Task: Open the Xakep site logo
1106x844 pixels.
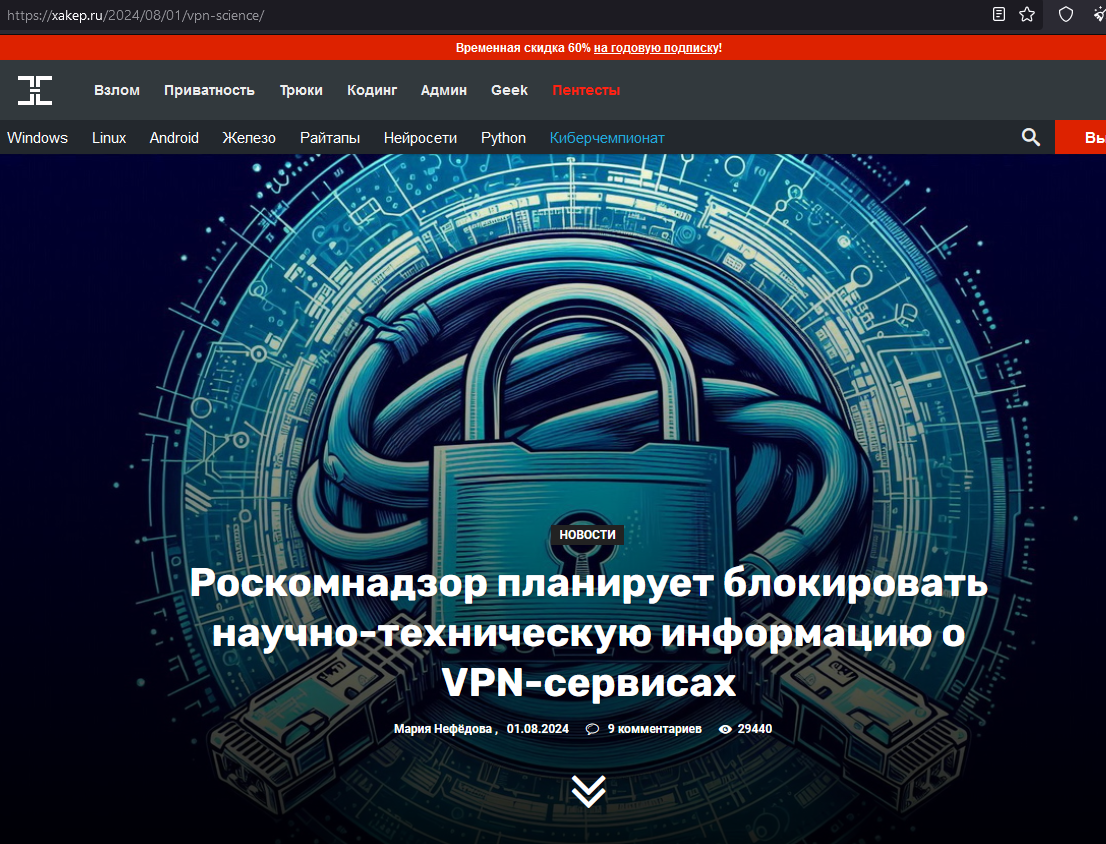Action: tap(35, 90)
